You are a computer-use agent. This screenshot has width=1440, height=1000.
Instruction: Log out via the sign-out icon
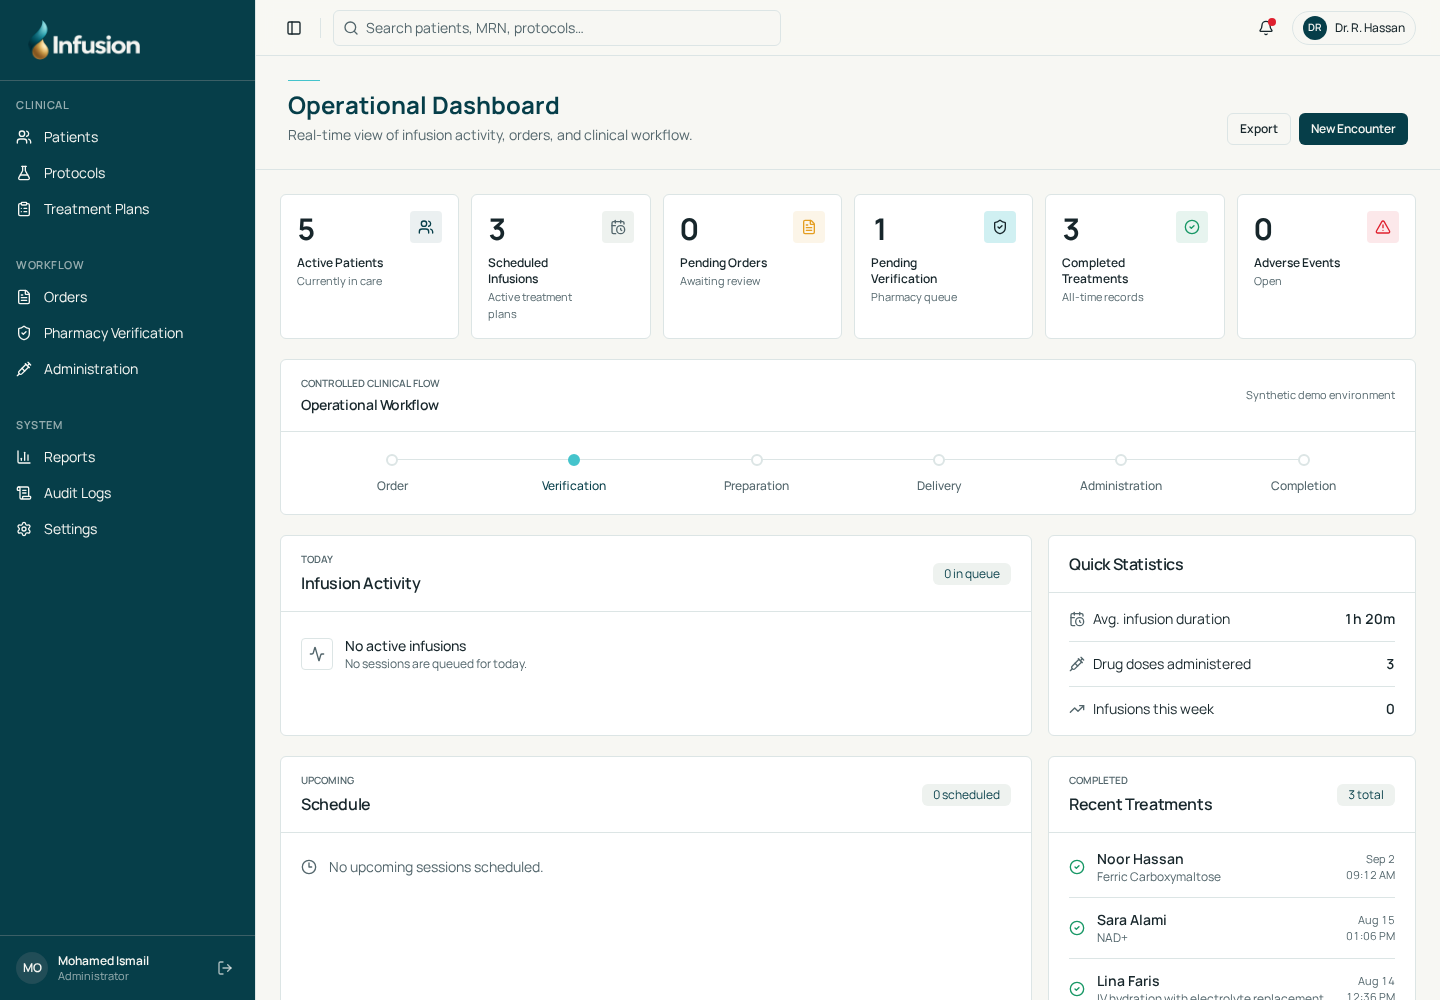point(225,968)
